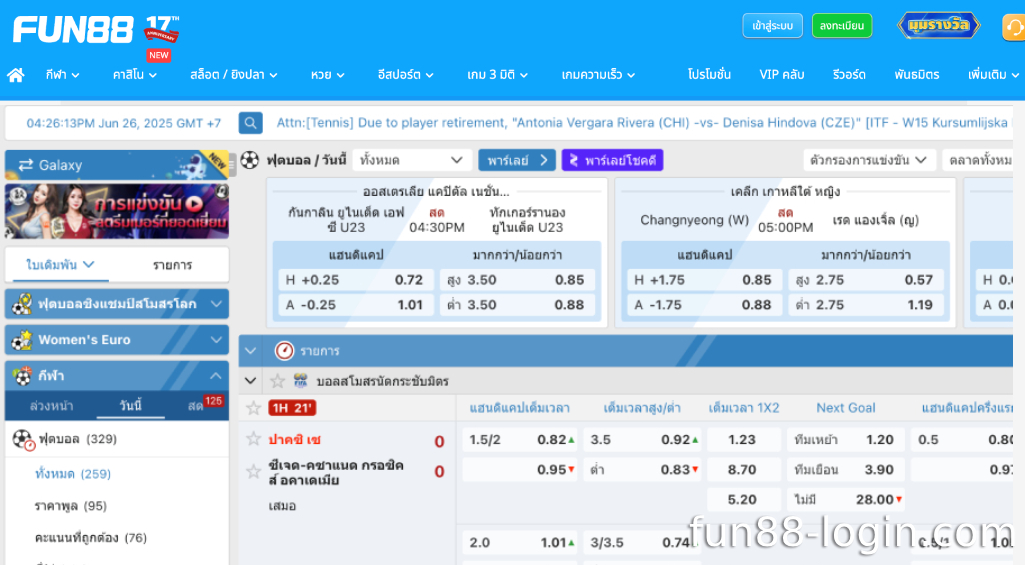Pick A -0.25 odds 1.01
This screenshot has height=565, width=1025.
tap(356, 305)
